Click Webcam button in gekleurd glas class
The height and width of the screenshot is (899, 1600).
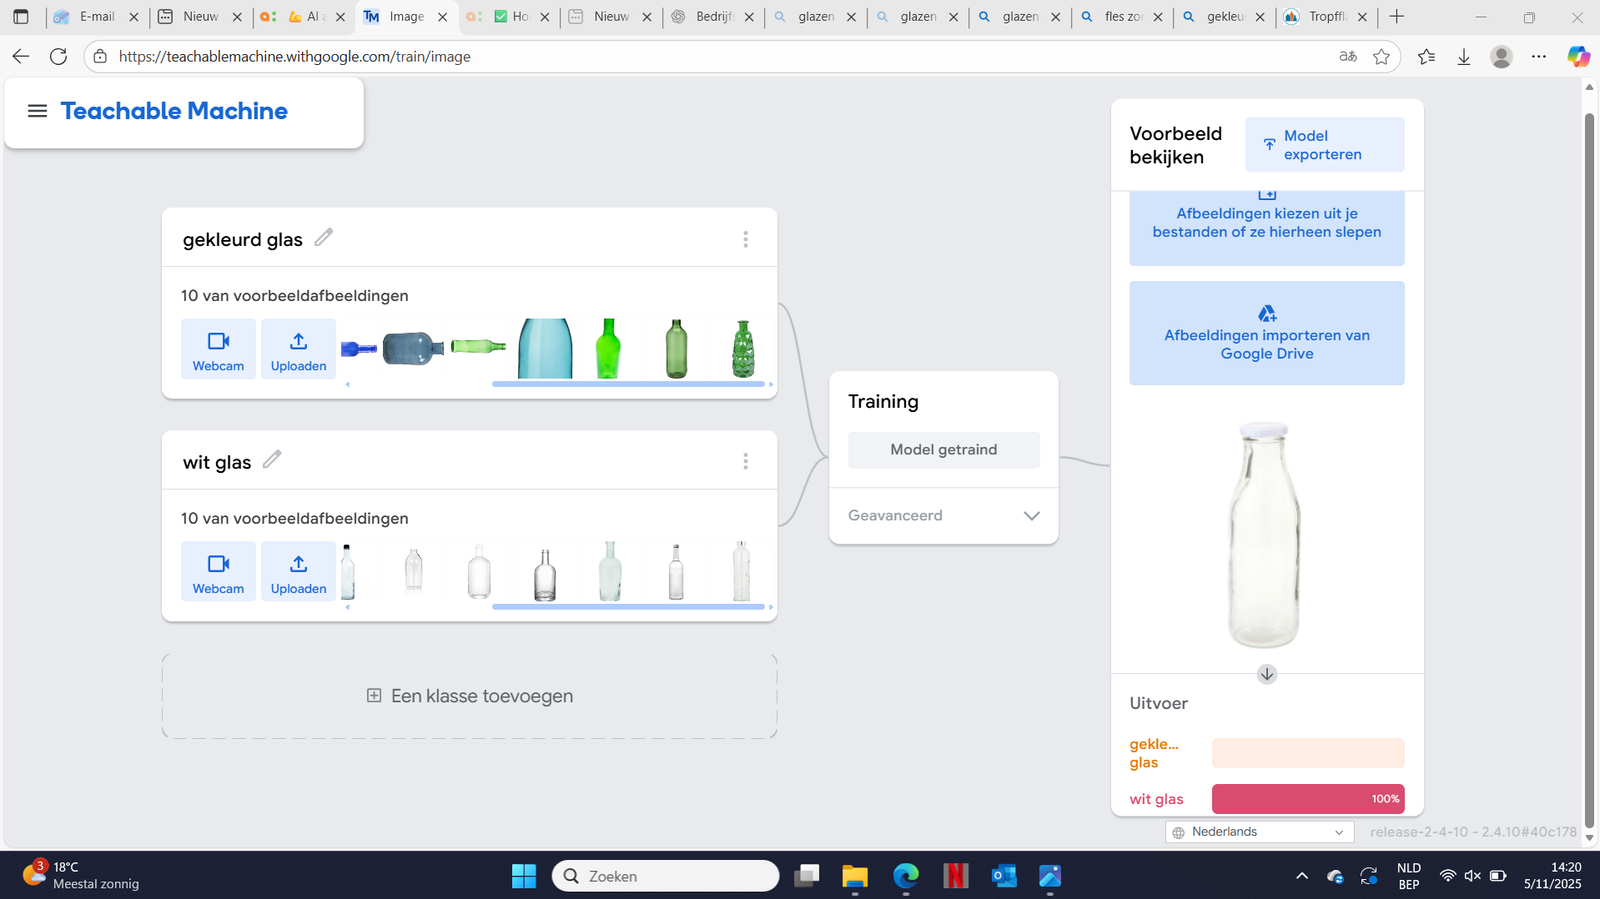(218, 349)
